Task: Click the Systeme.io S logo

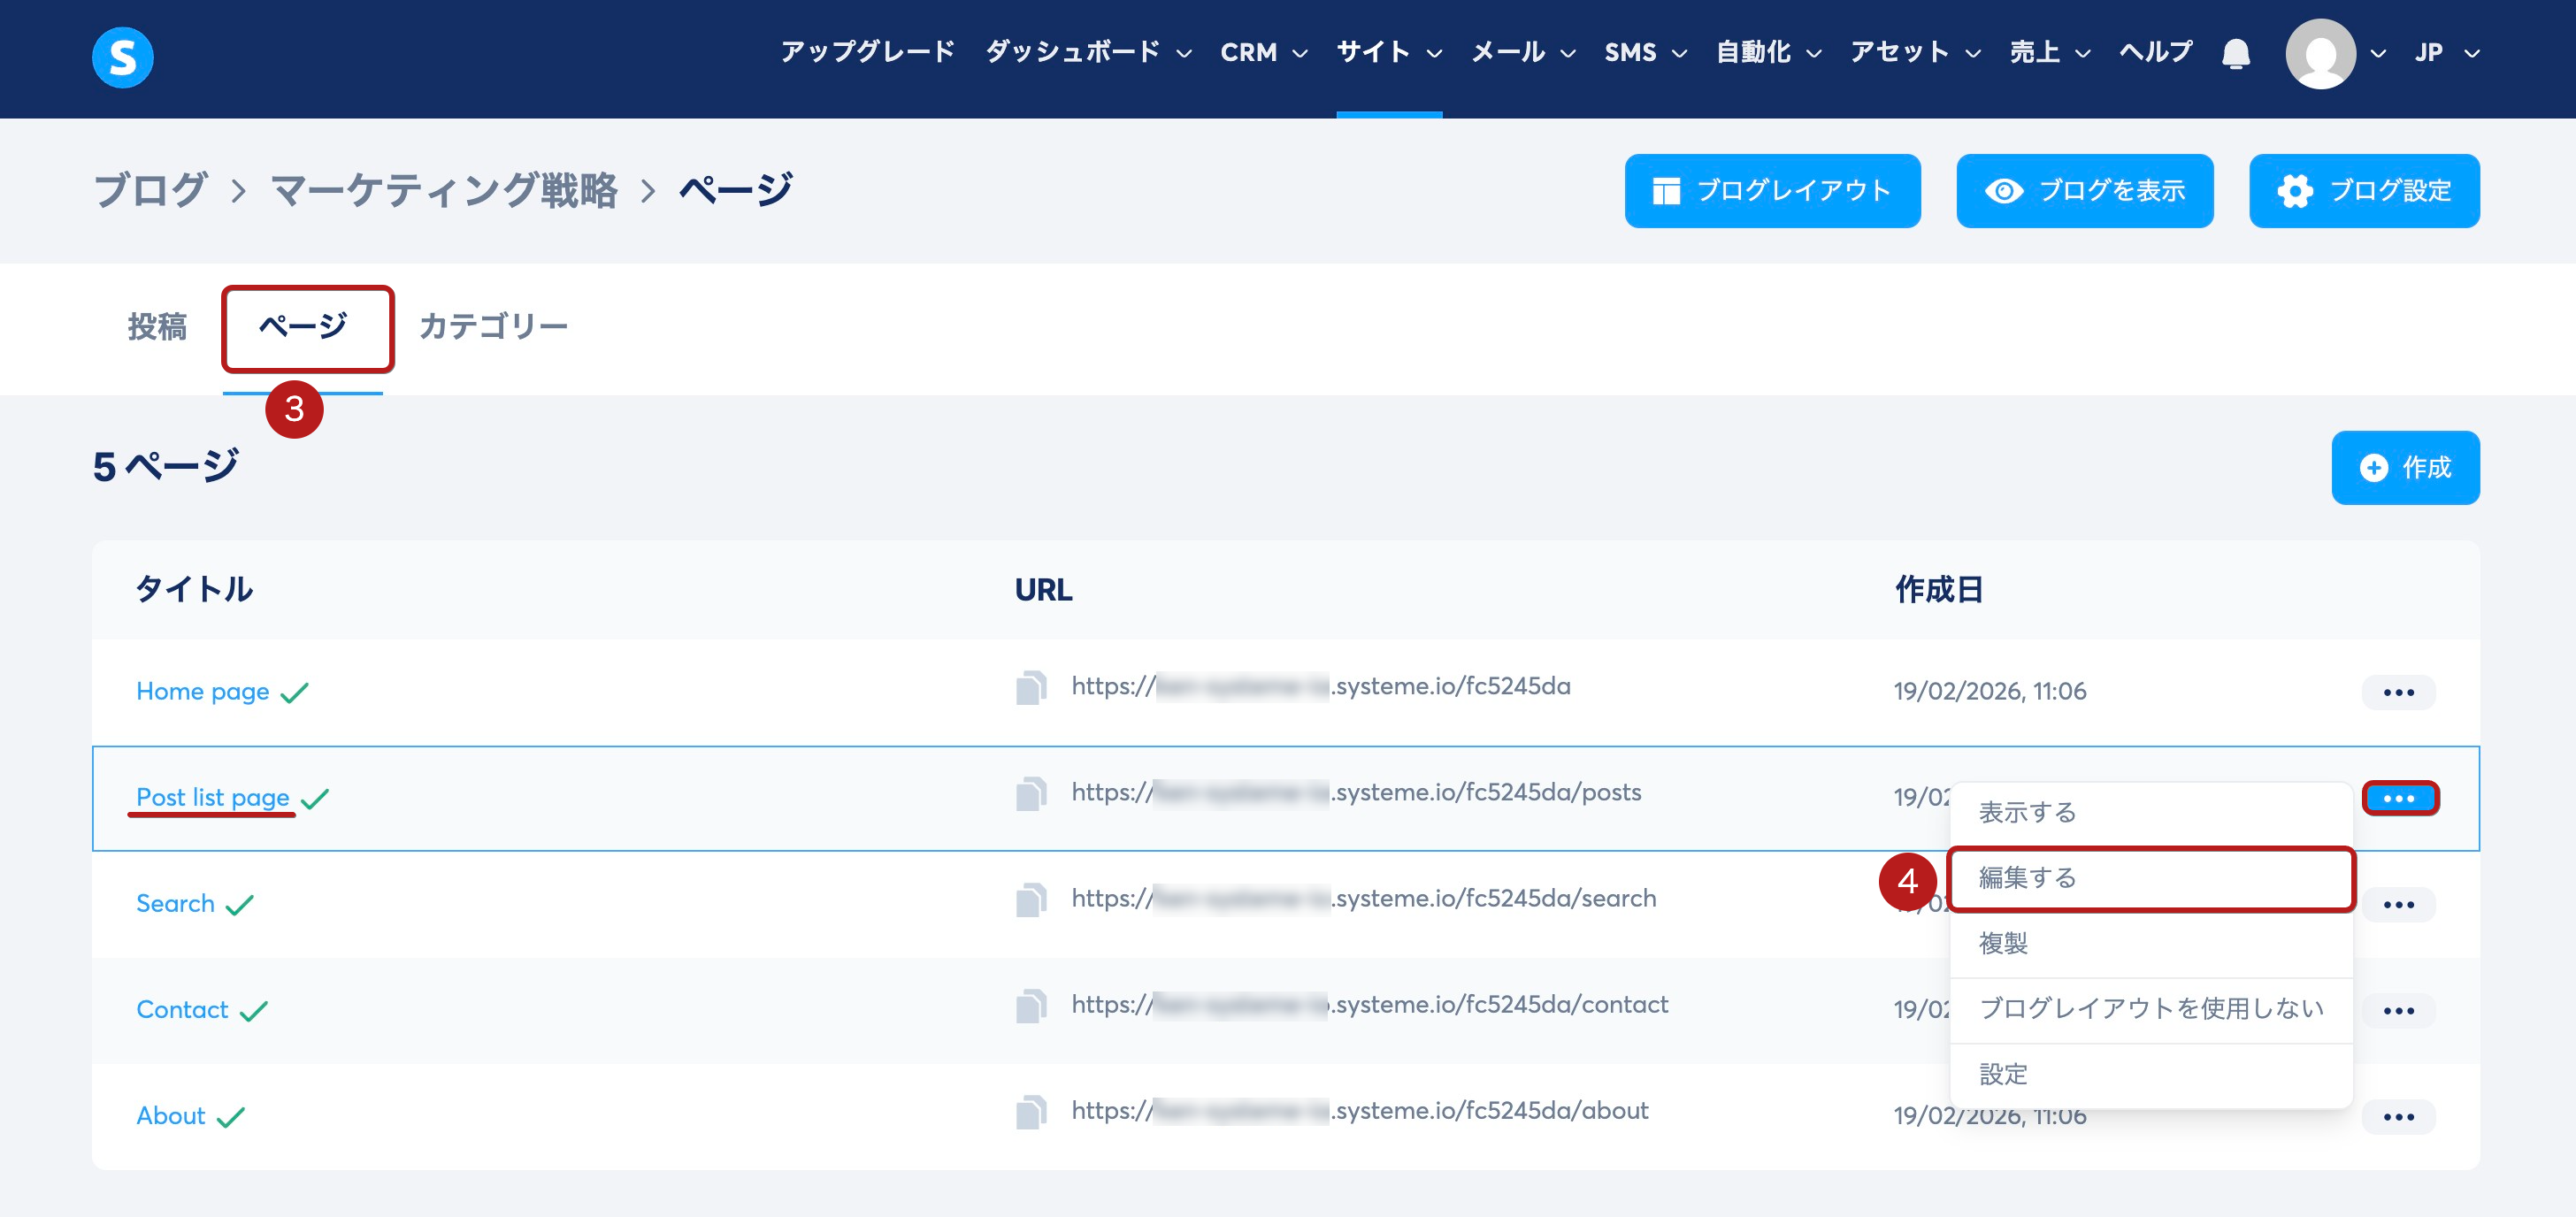Action: point(122,57)
